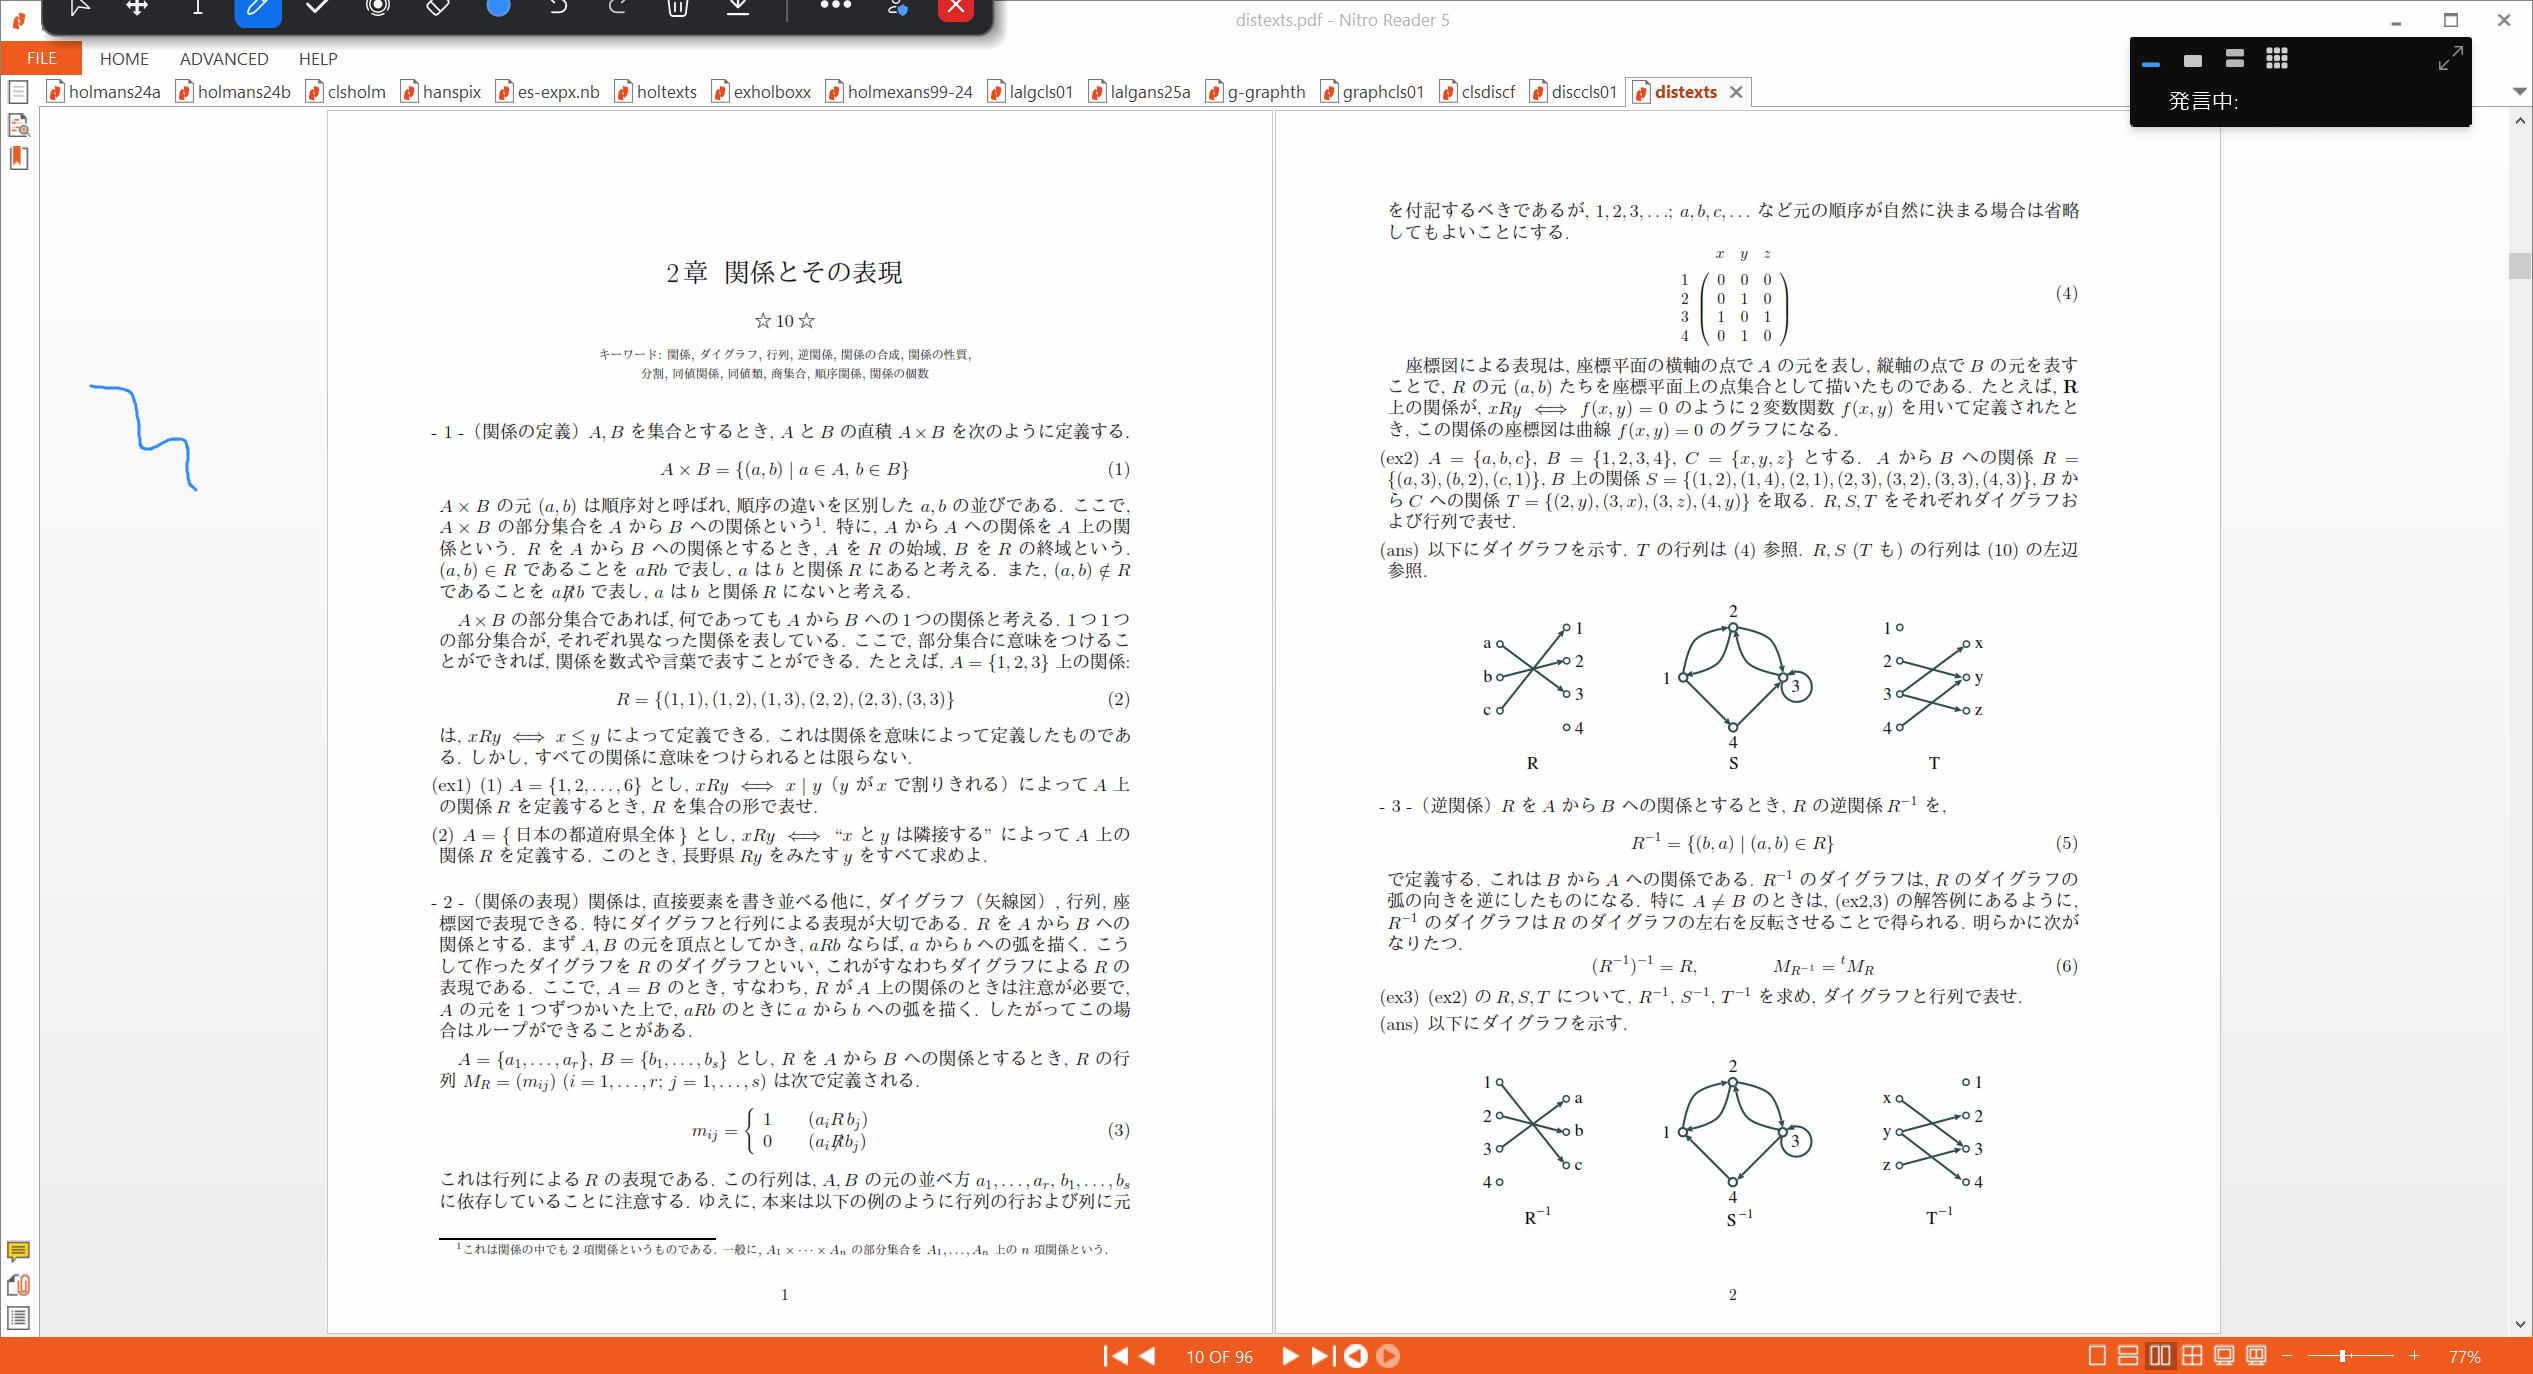Switch to single page view
The width and height of the screenshot is (2533, 1374).
coord(2097,1356)
